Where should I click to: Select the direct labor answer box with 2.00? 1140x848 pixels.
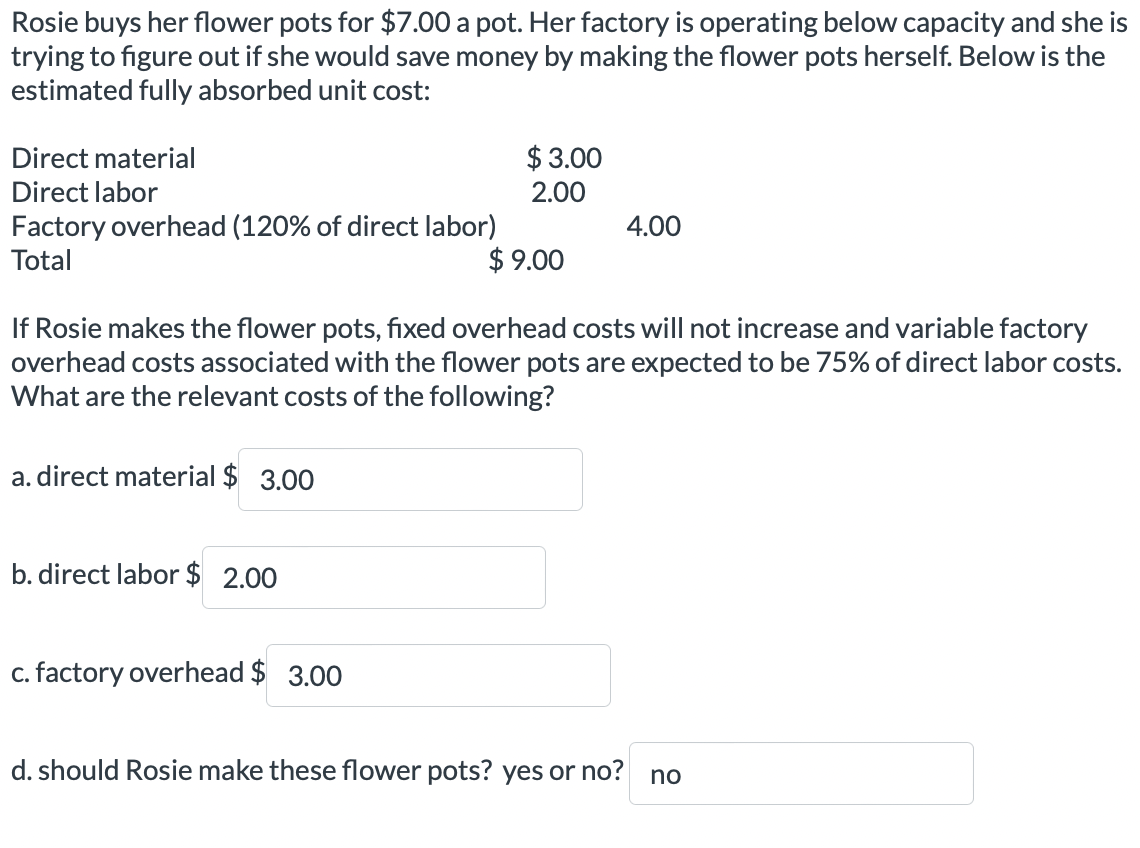(x=374, y=577)
